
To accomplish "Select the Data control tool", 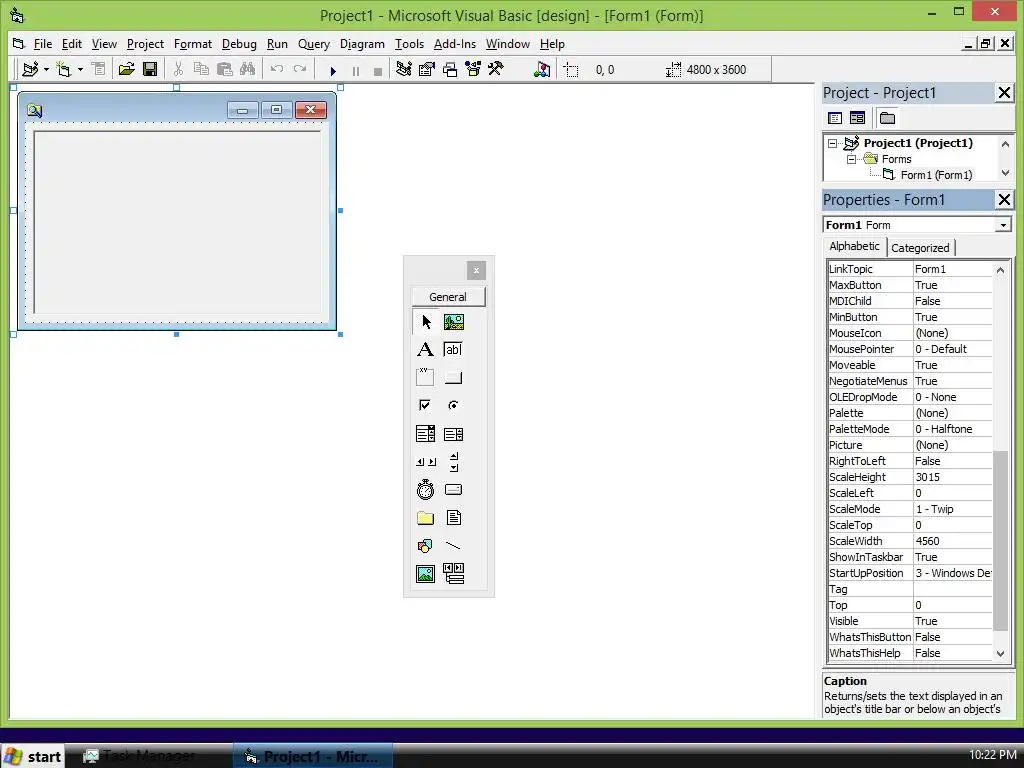I will pos(454,573).
